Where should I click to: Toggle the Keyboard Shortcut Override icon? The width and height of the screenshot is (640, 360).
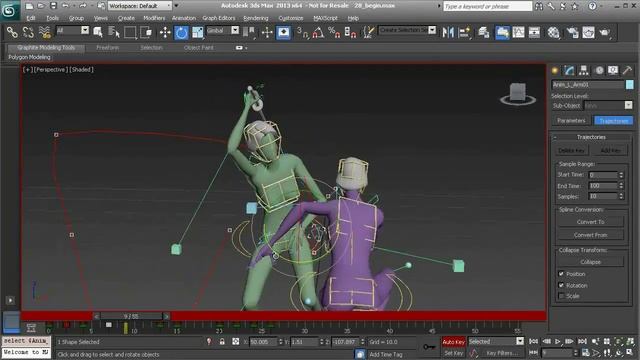coord(283,32)
